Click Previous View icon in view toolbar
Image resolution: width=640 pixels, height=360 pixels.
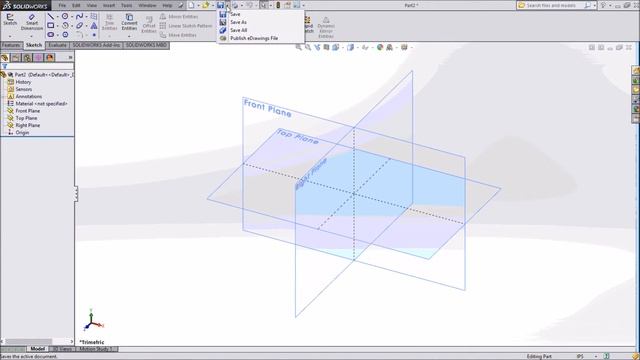pyautogui.click(x=317, y=47)
